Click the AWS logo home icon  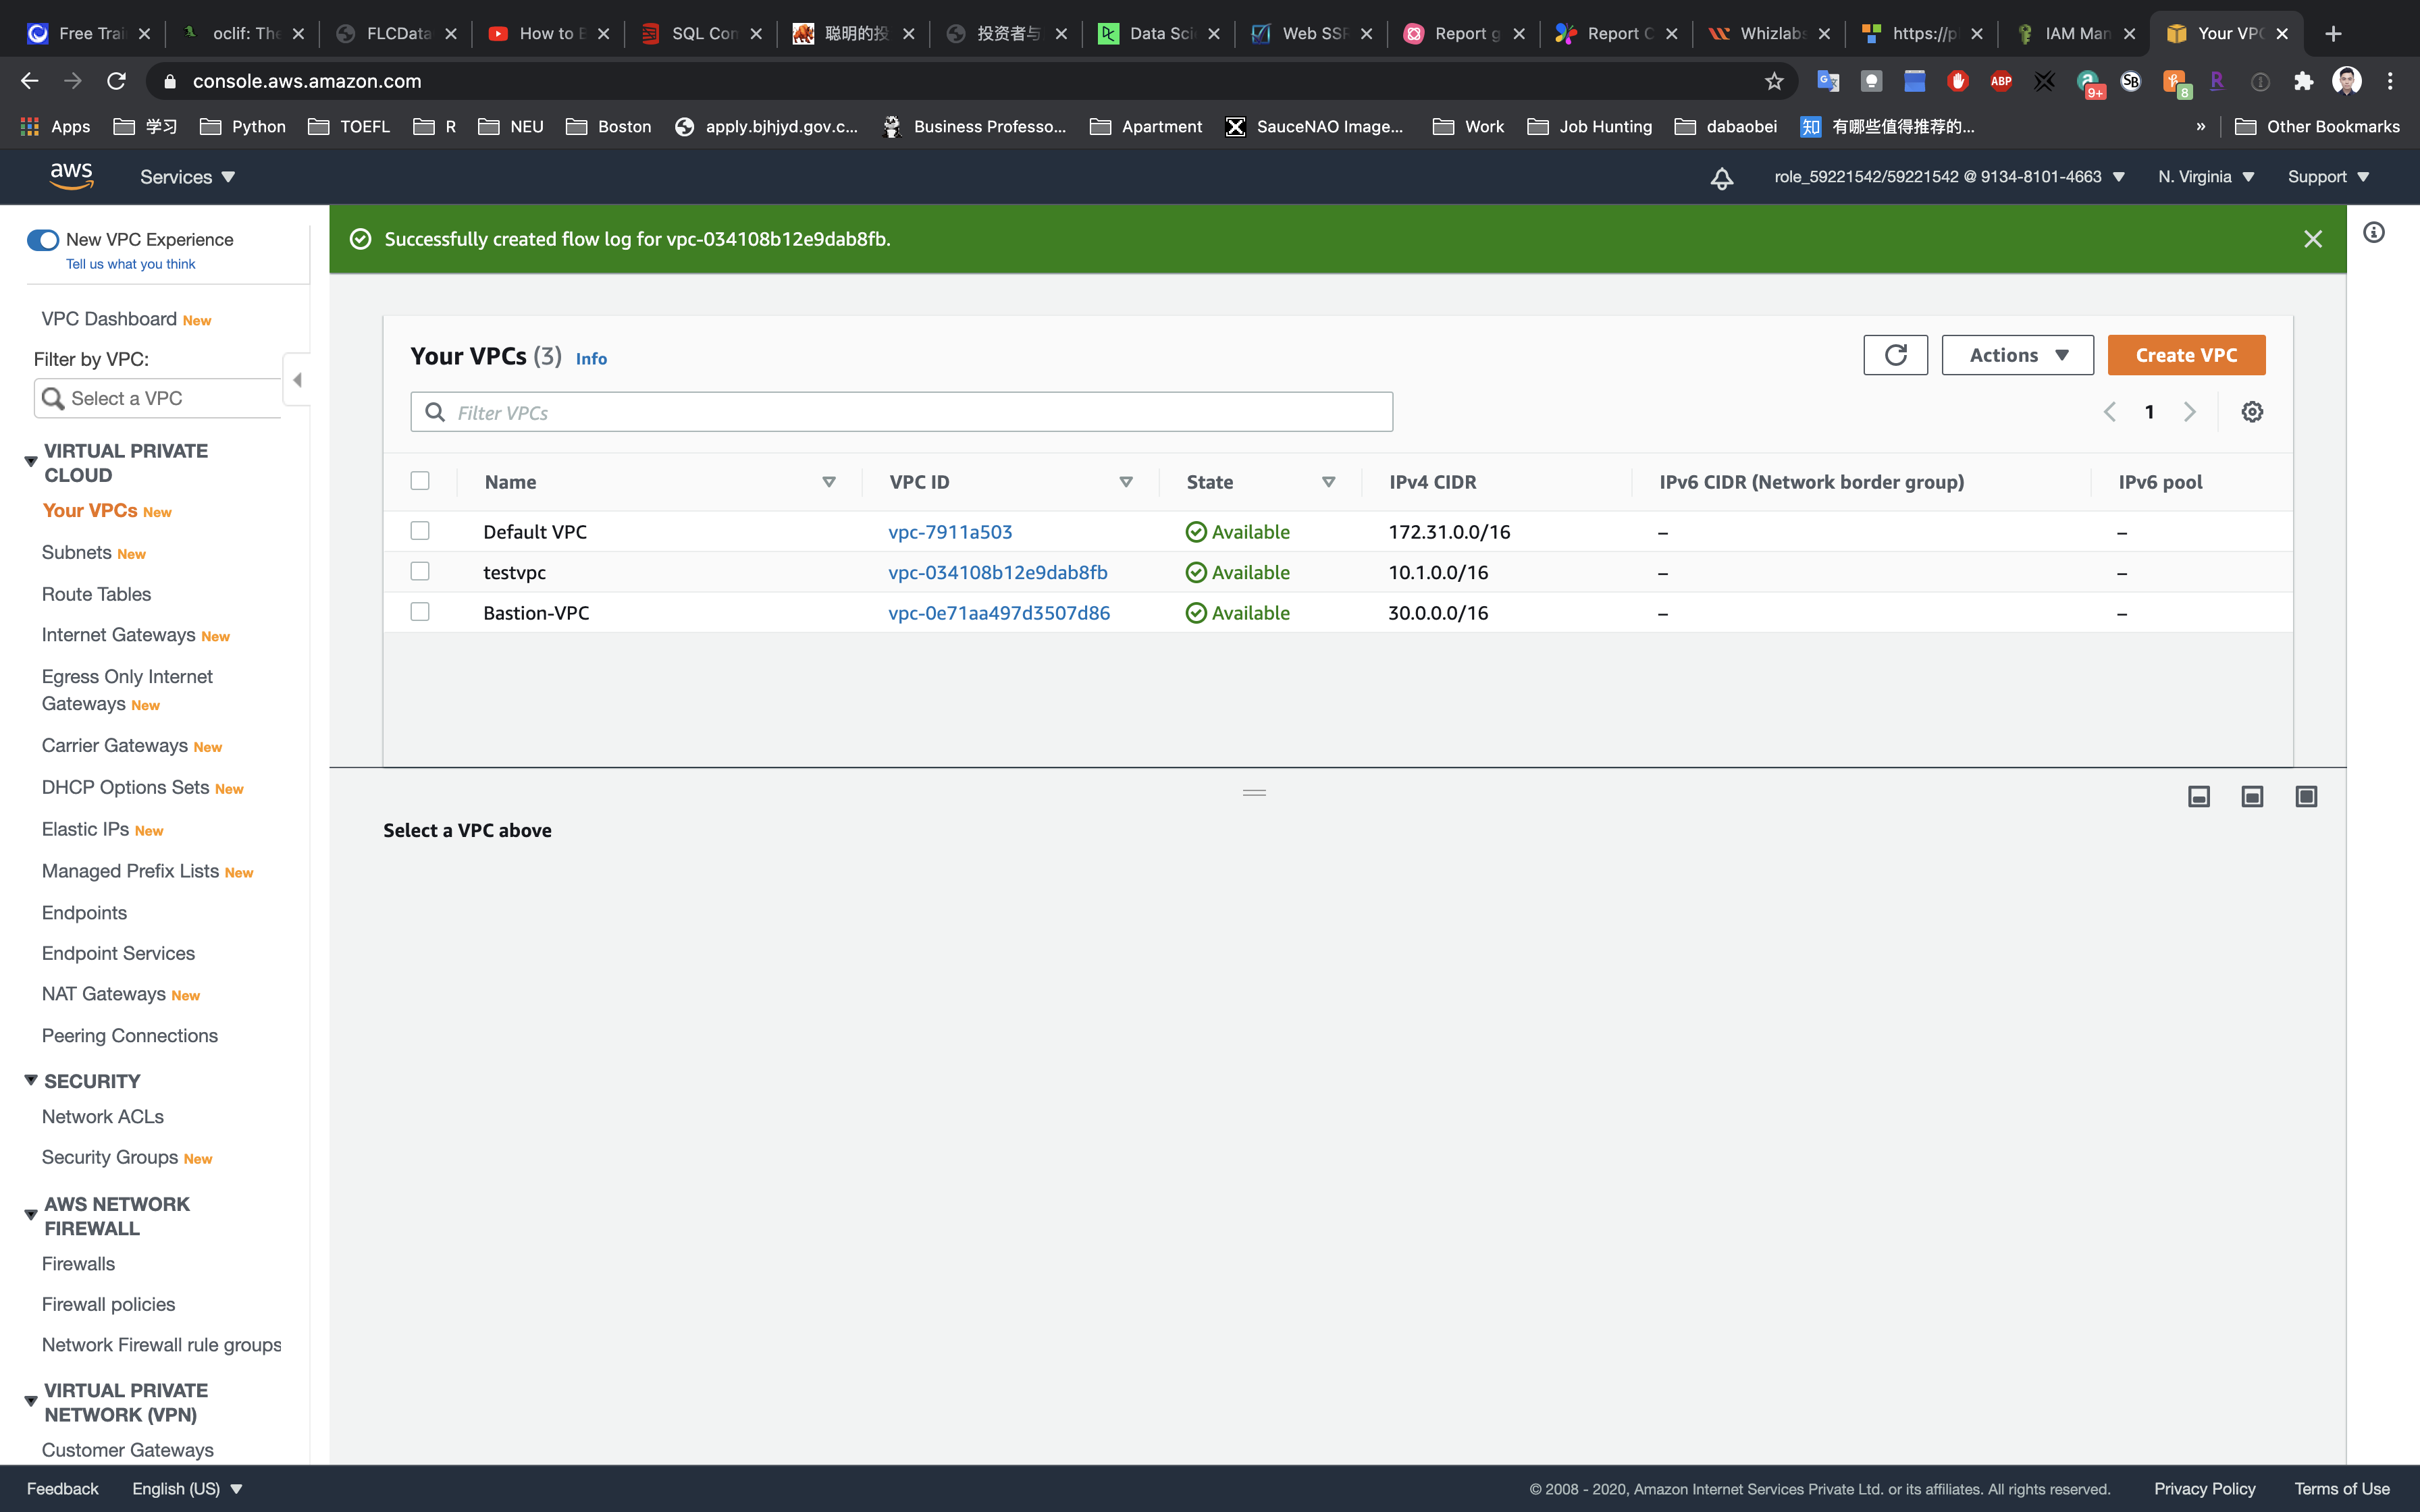pos(72,176)
